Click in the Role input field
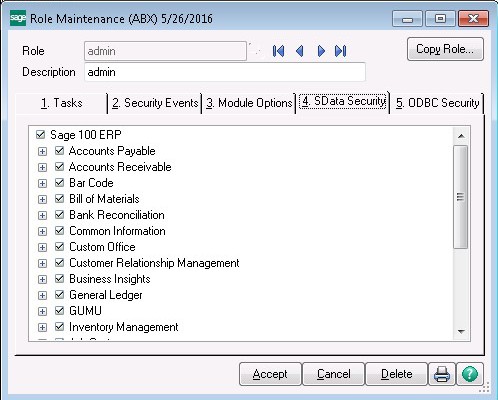Viewport: 498px width, 400px height. click(x=165, y=51)
